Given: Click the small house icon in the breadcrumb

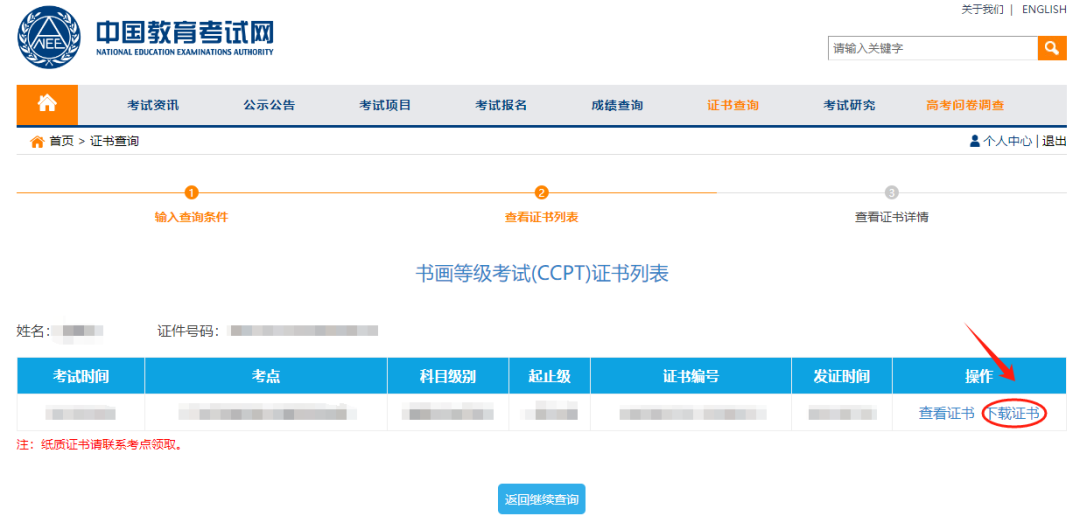Looking at the screenshot, I should 37,142.
